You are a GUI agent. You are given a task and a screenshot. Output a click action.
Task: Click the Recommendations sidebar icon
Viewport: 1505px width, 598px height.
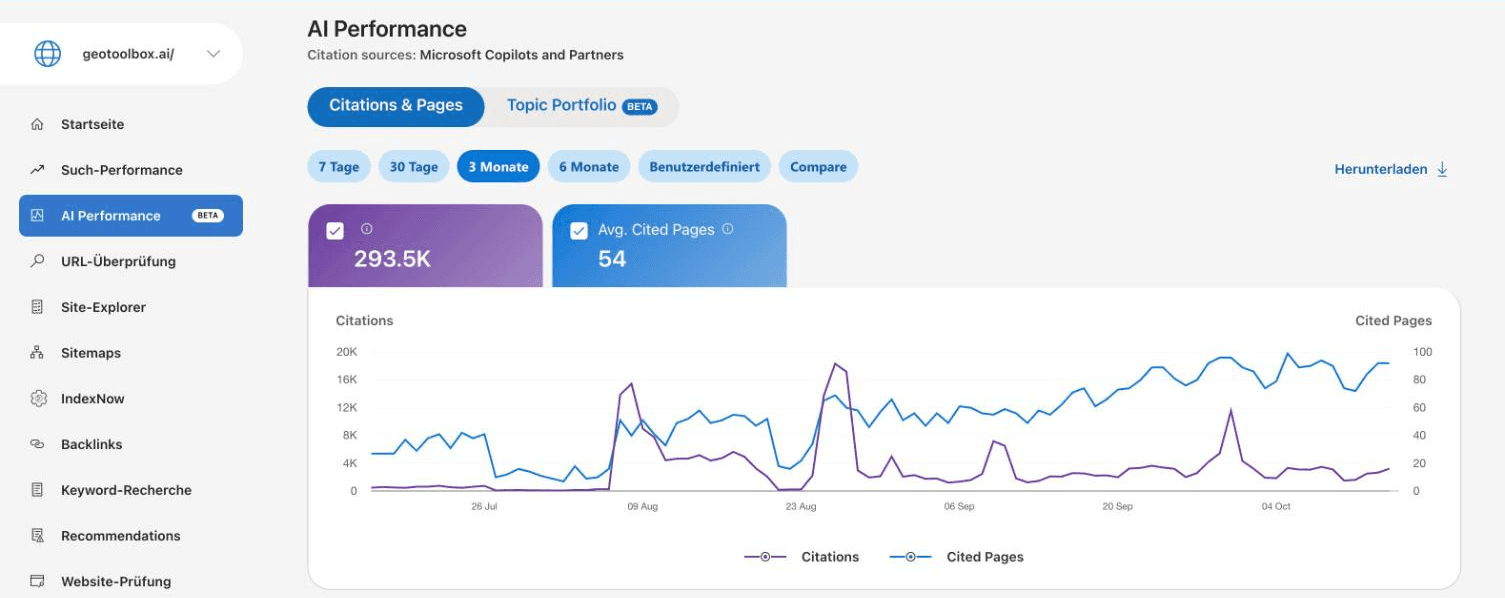click(x=37, y=536)
